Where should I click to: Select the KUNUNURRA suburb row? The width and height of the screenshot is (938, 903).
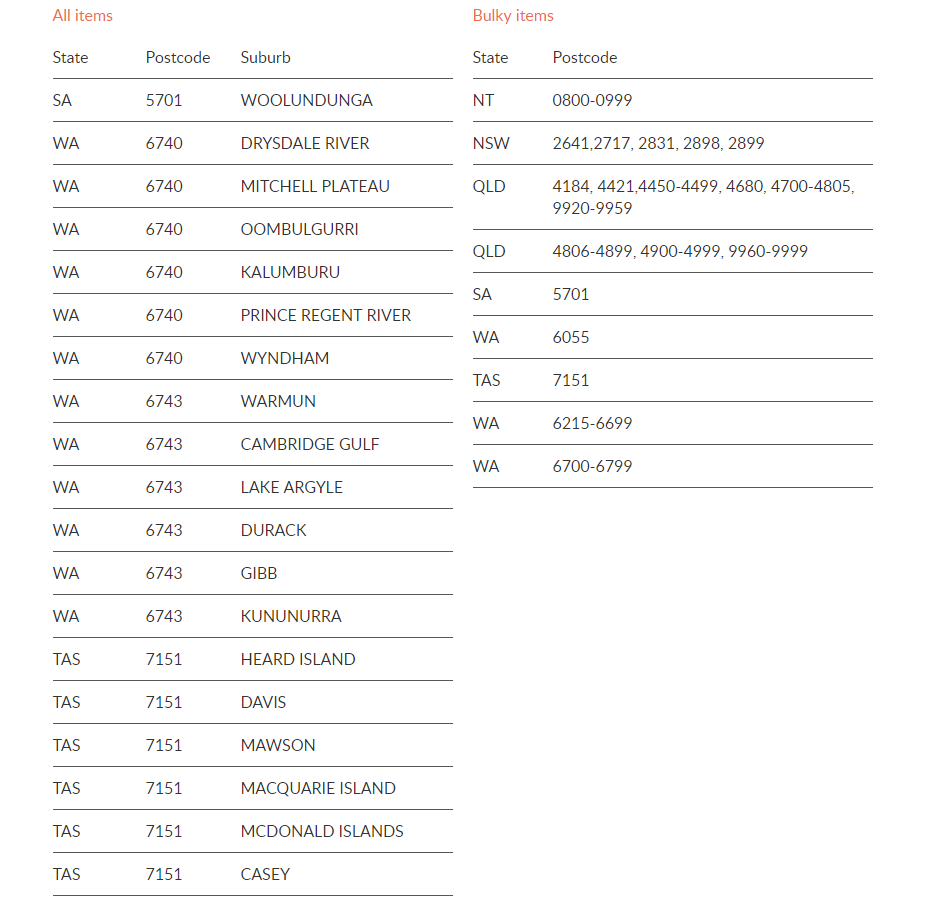[x=252, y=616]
